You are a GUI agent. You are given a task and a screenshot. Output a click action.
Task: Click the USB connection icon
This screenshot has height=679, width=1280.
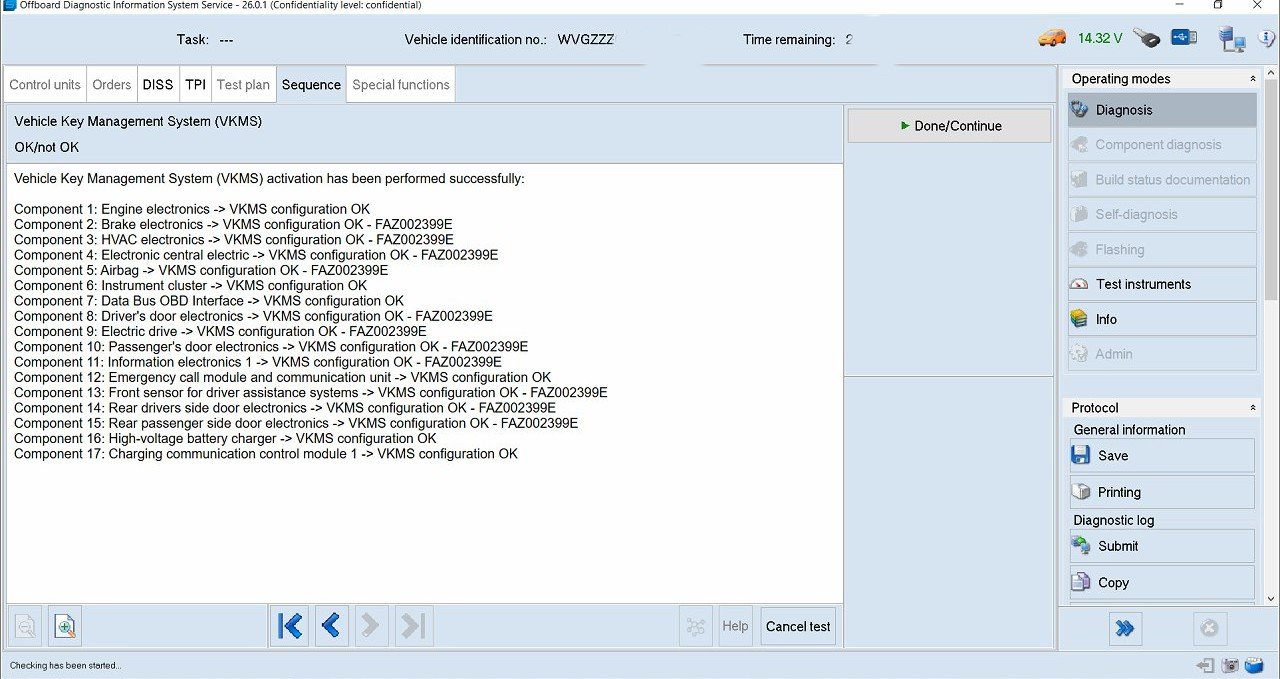coord(1184,38)
